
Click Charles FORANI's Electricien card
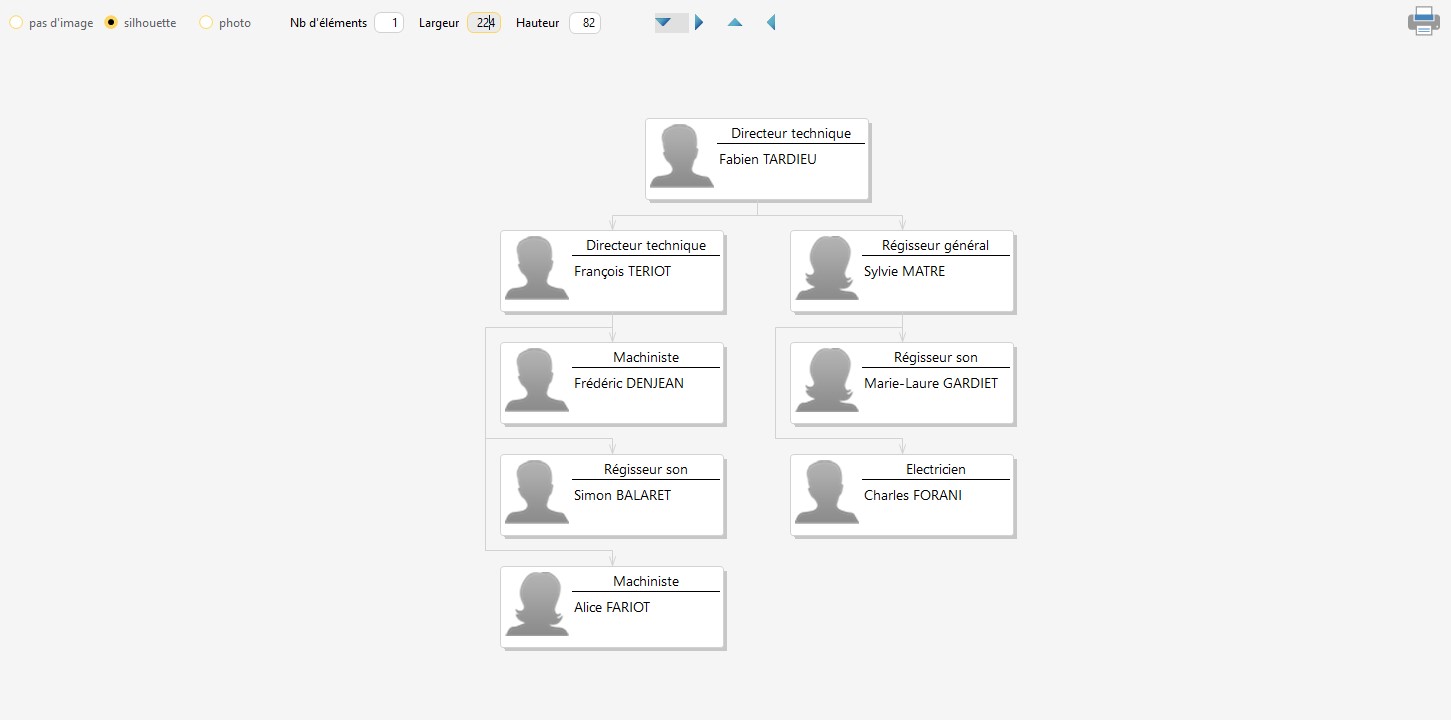click(x=901, y=496)
